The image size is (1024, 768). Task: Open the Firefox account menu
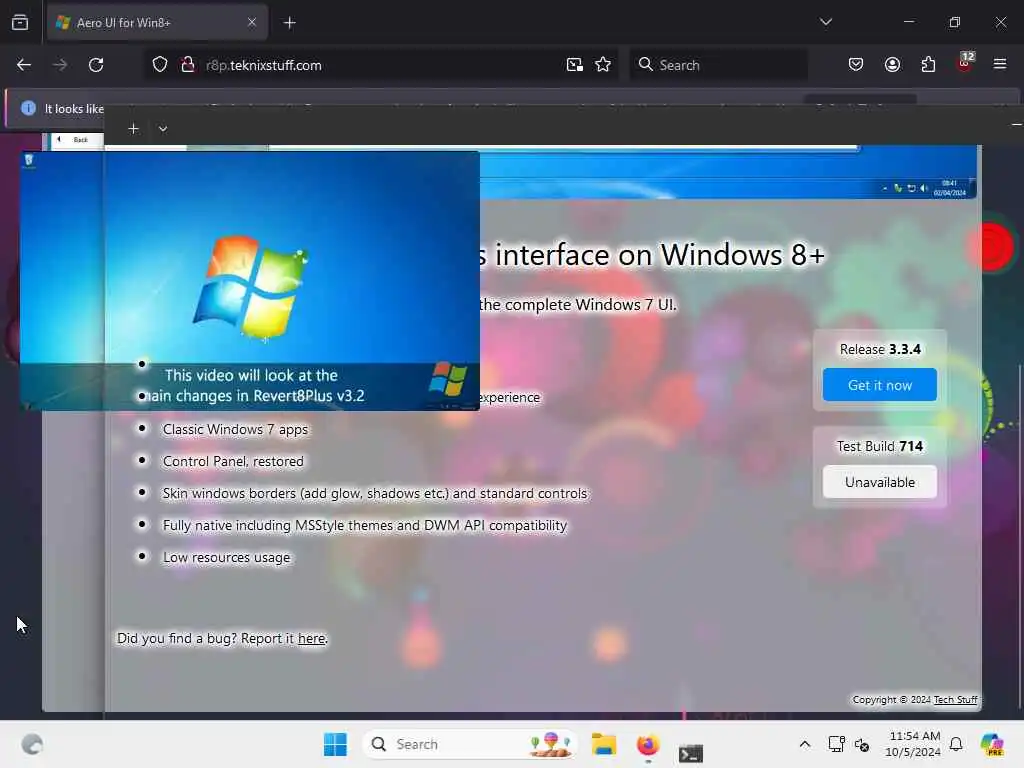(893, 65)
